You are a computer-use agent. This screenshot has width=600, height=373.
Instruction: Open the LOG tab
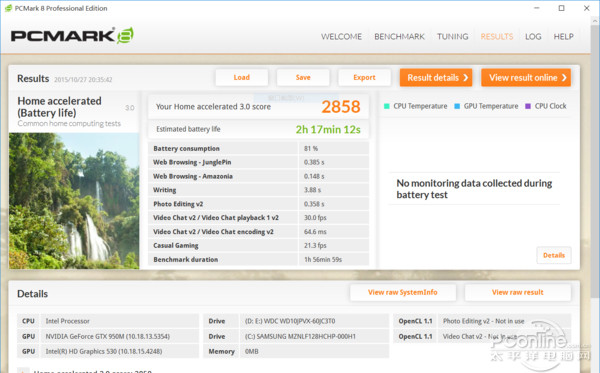pyautogui.click(x=533, y=37)
